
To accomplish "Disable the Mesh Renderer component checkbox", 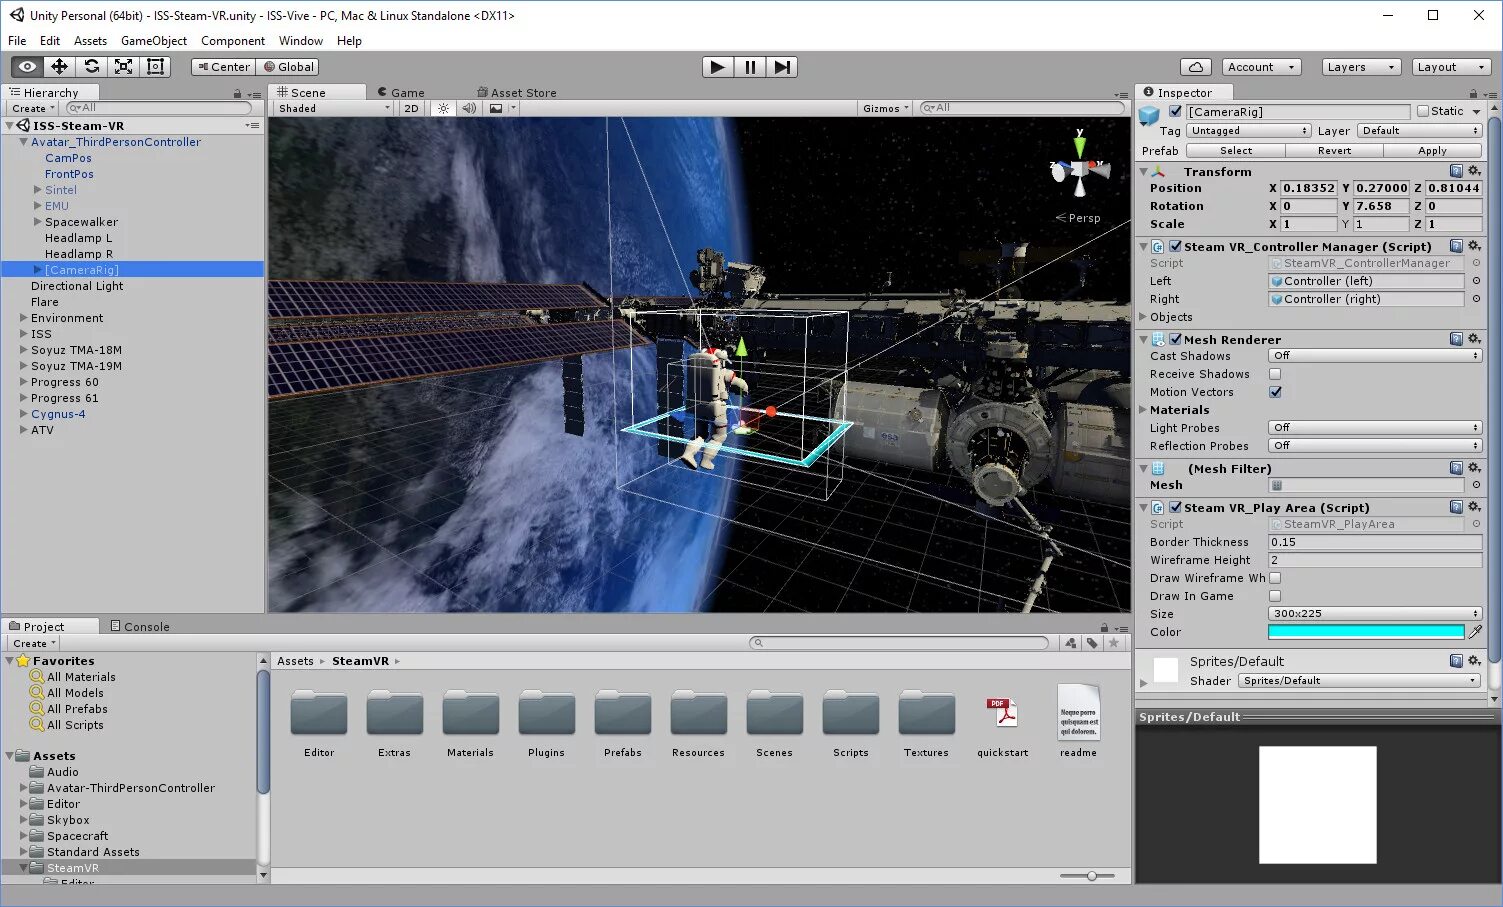I will pos(1176,339).
